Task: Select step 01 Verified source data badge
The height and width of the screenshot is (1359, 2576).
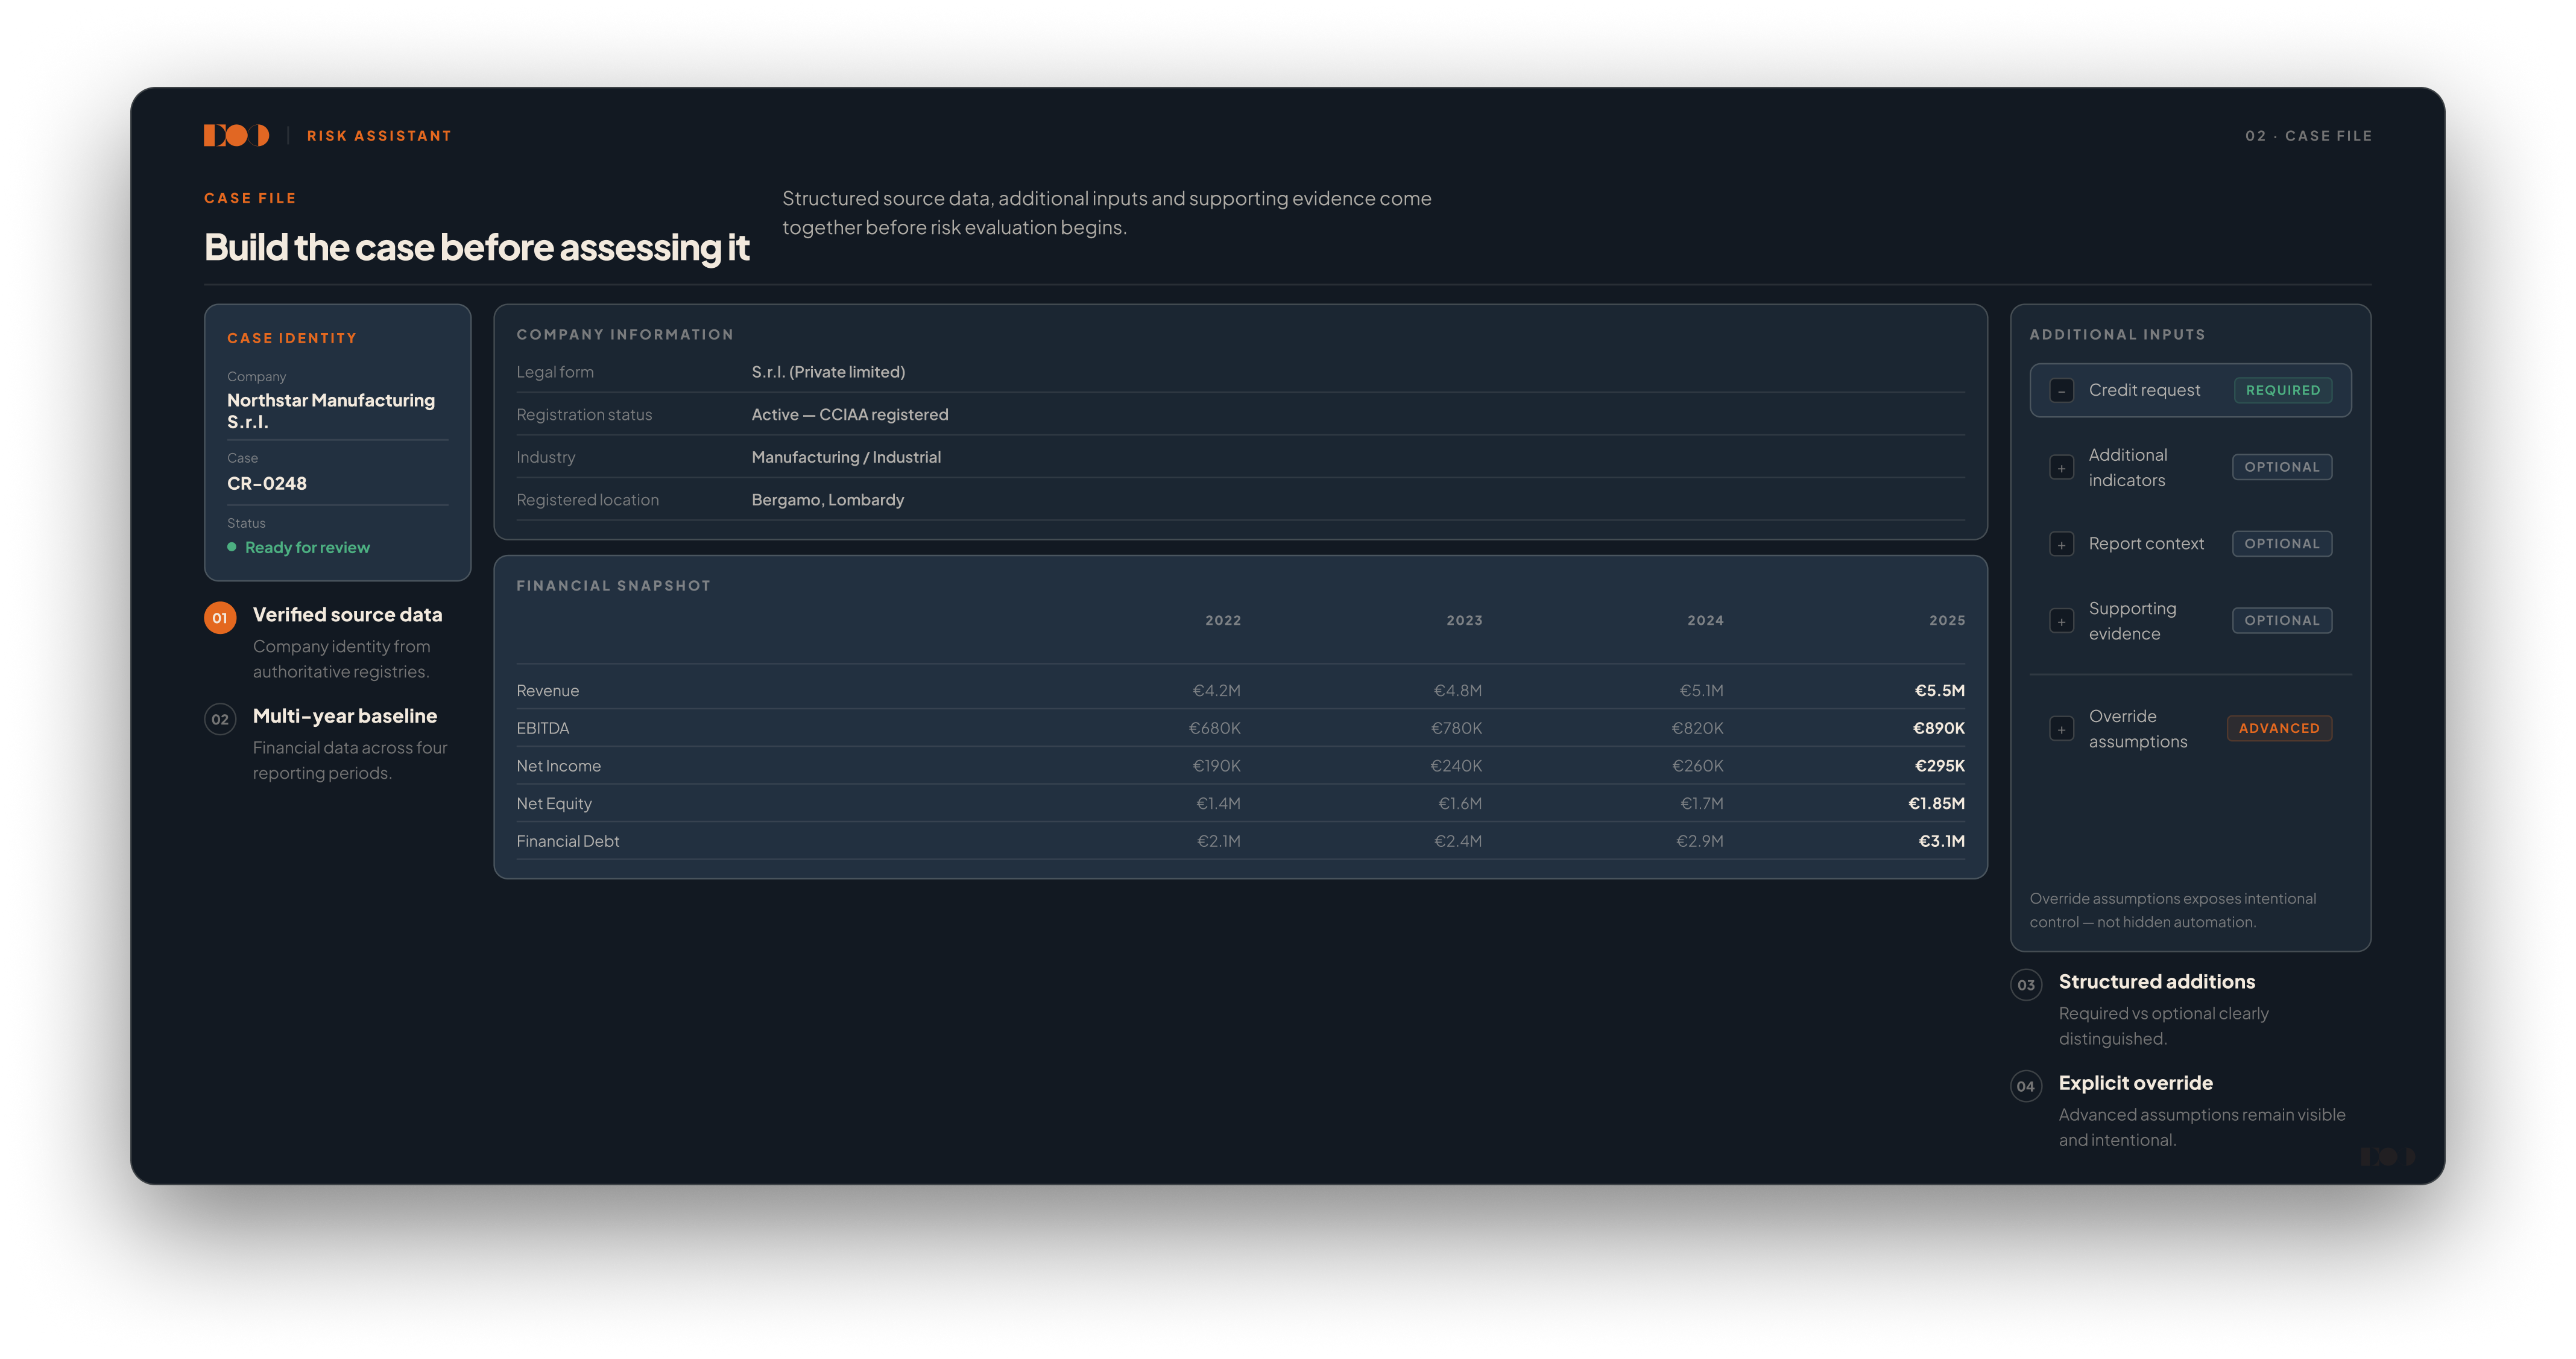Action: [x=220, y=618]
